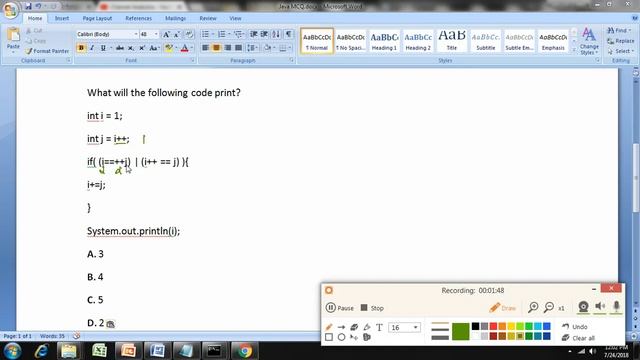This screenshot has height=360, width=640.
Task: Open borders dropdown
Action: coord(290,48)
